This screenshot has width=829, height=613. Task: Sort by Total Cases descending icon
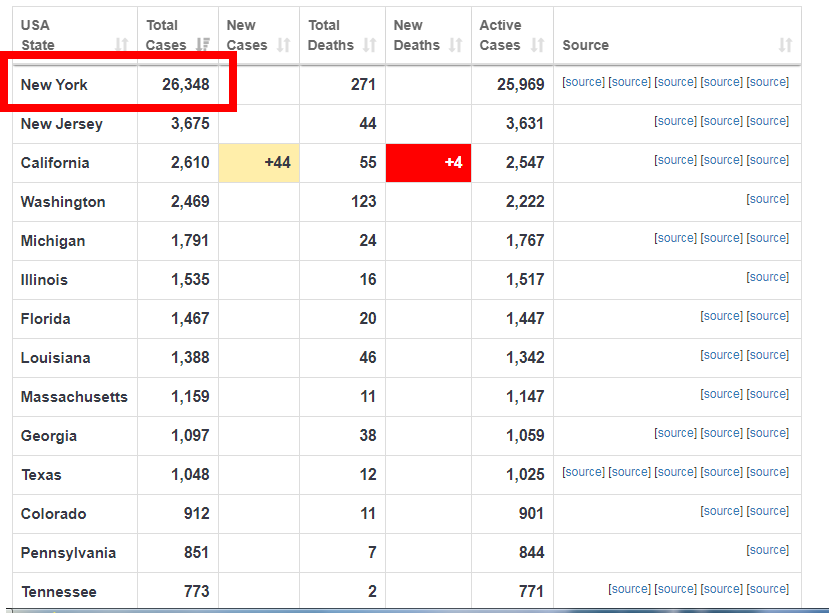coord(202,44)
